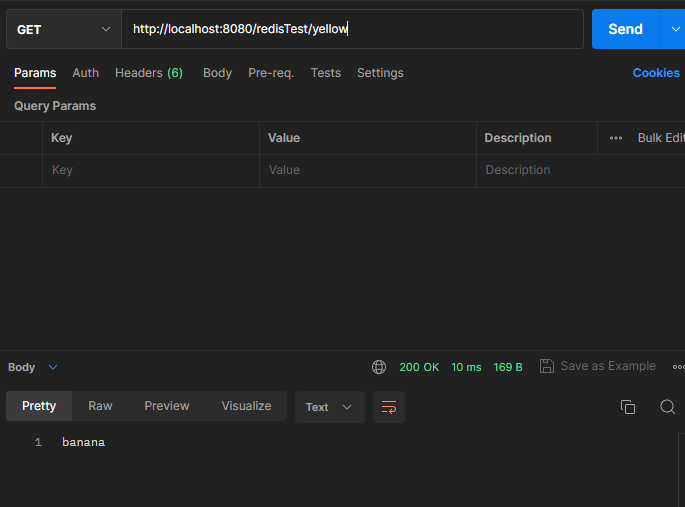
Task: Open the response options ellipsis menu
Action: 678,367
